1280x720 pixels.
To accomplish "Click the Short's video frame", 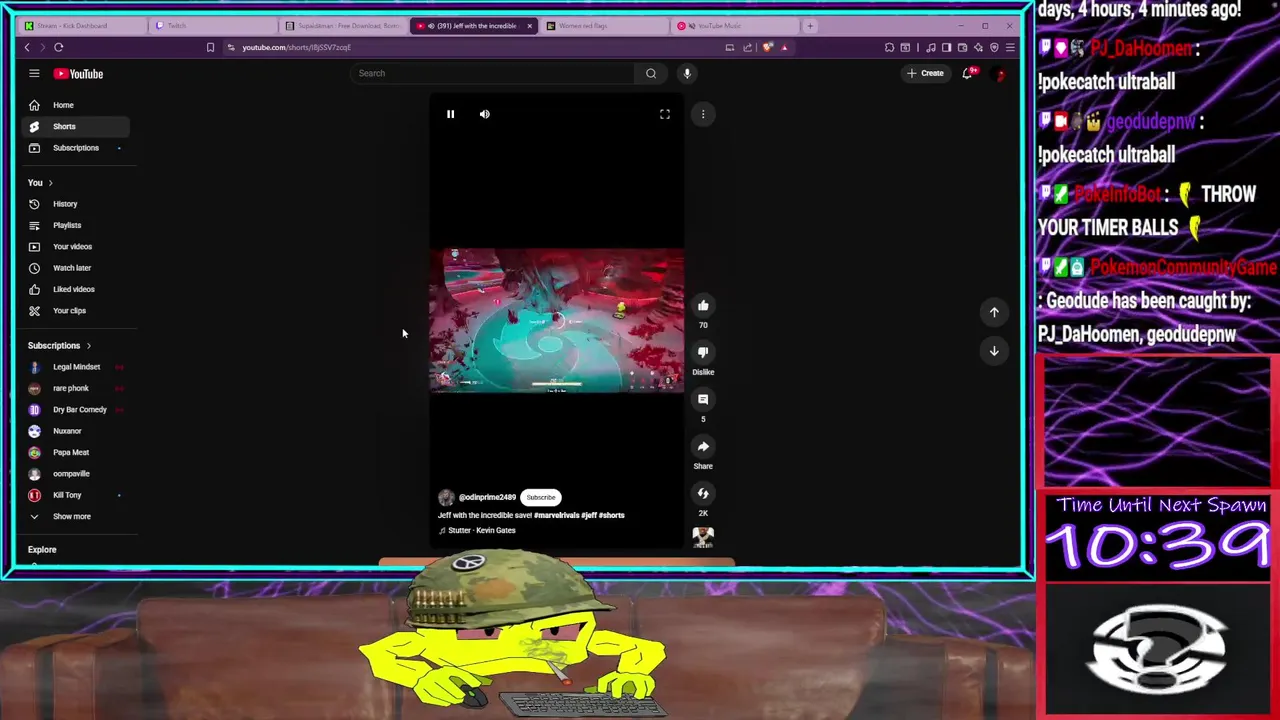I will 557,320.
